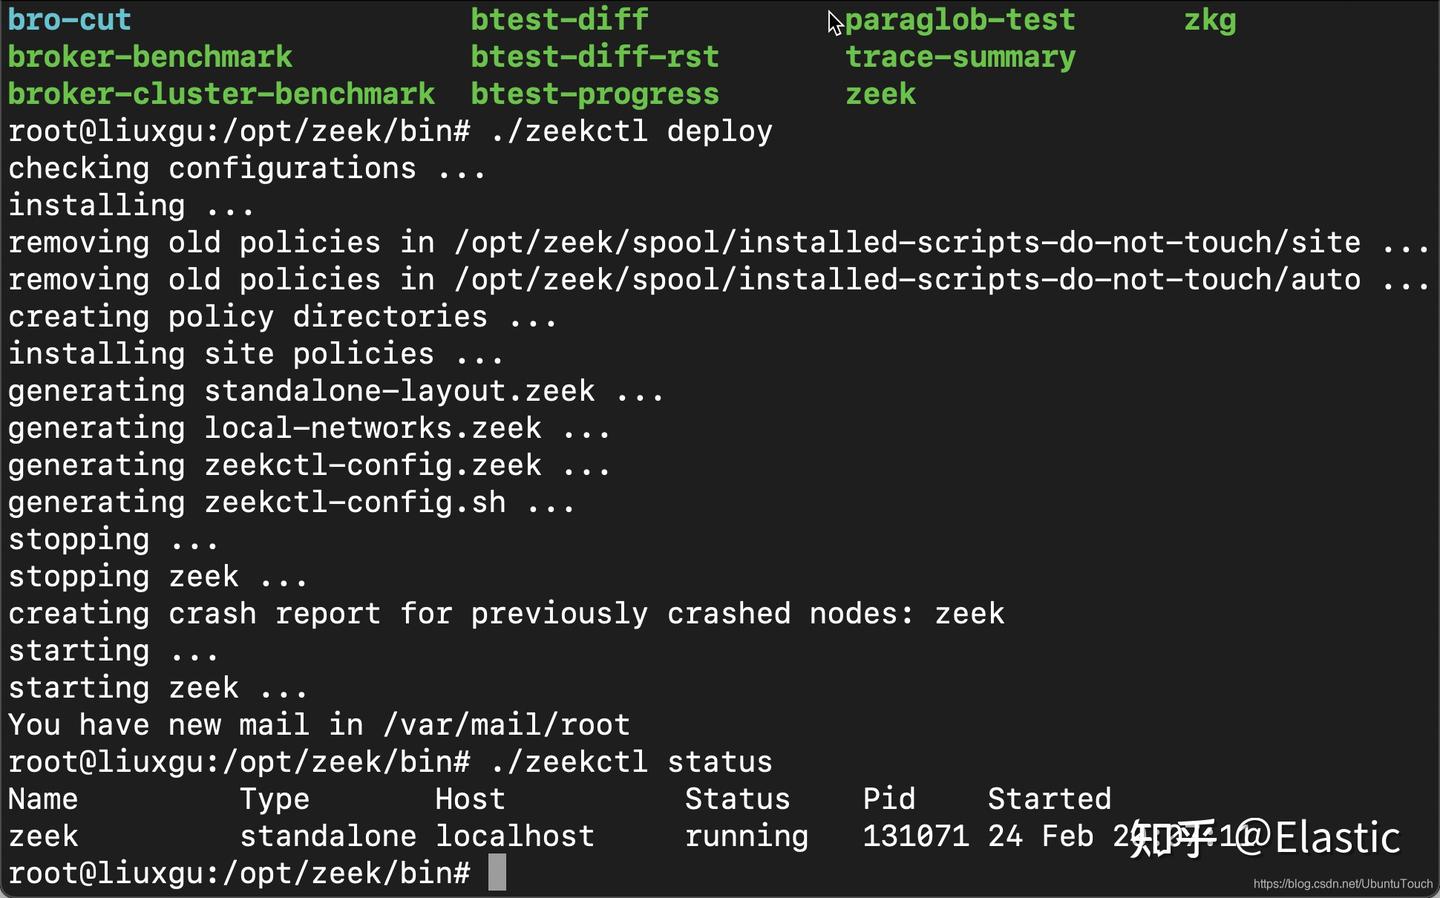Screen dimensions: 1440x898
Task: Select the running status value
Action: tap(746, 836)
